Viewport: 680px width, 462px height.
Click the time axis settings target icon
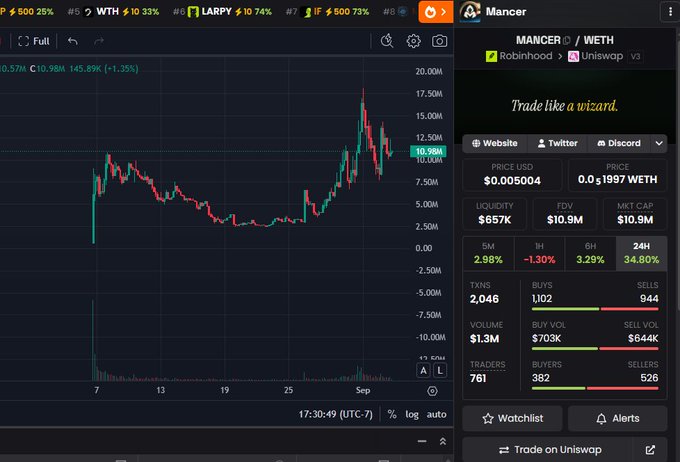(x=432, y=391)
